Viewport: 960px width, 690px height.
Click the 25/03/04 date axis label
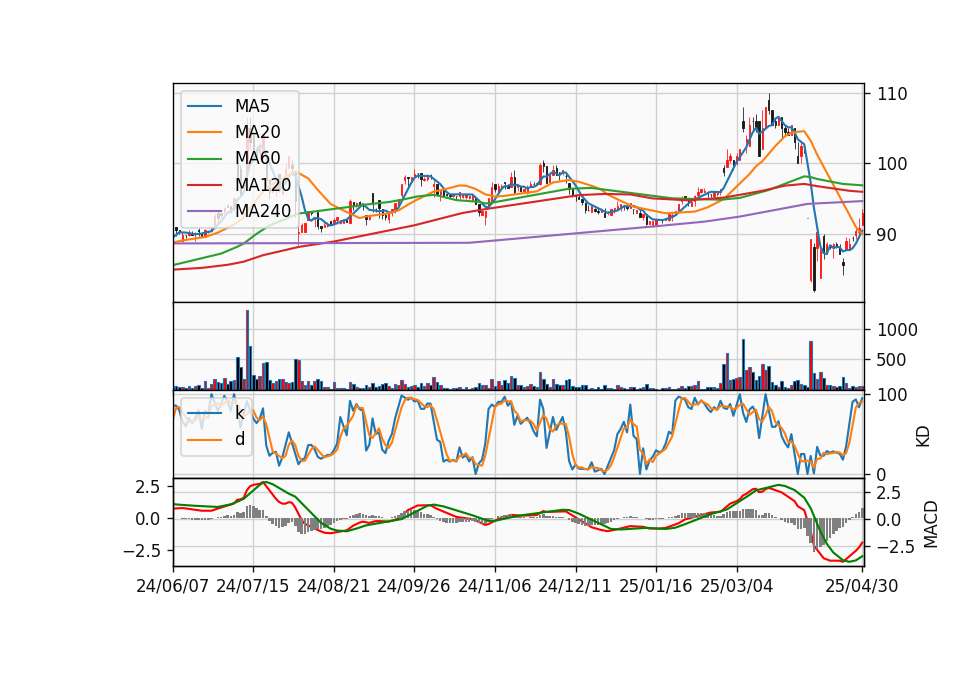737,586
